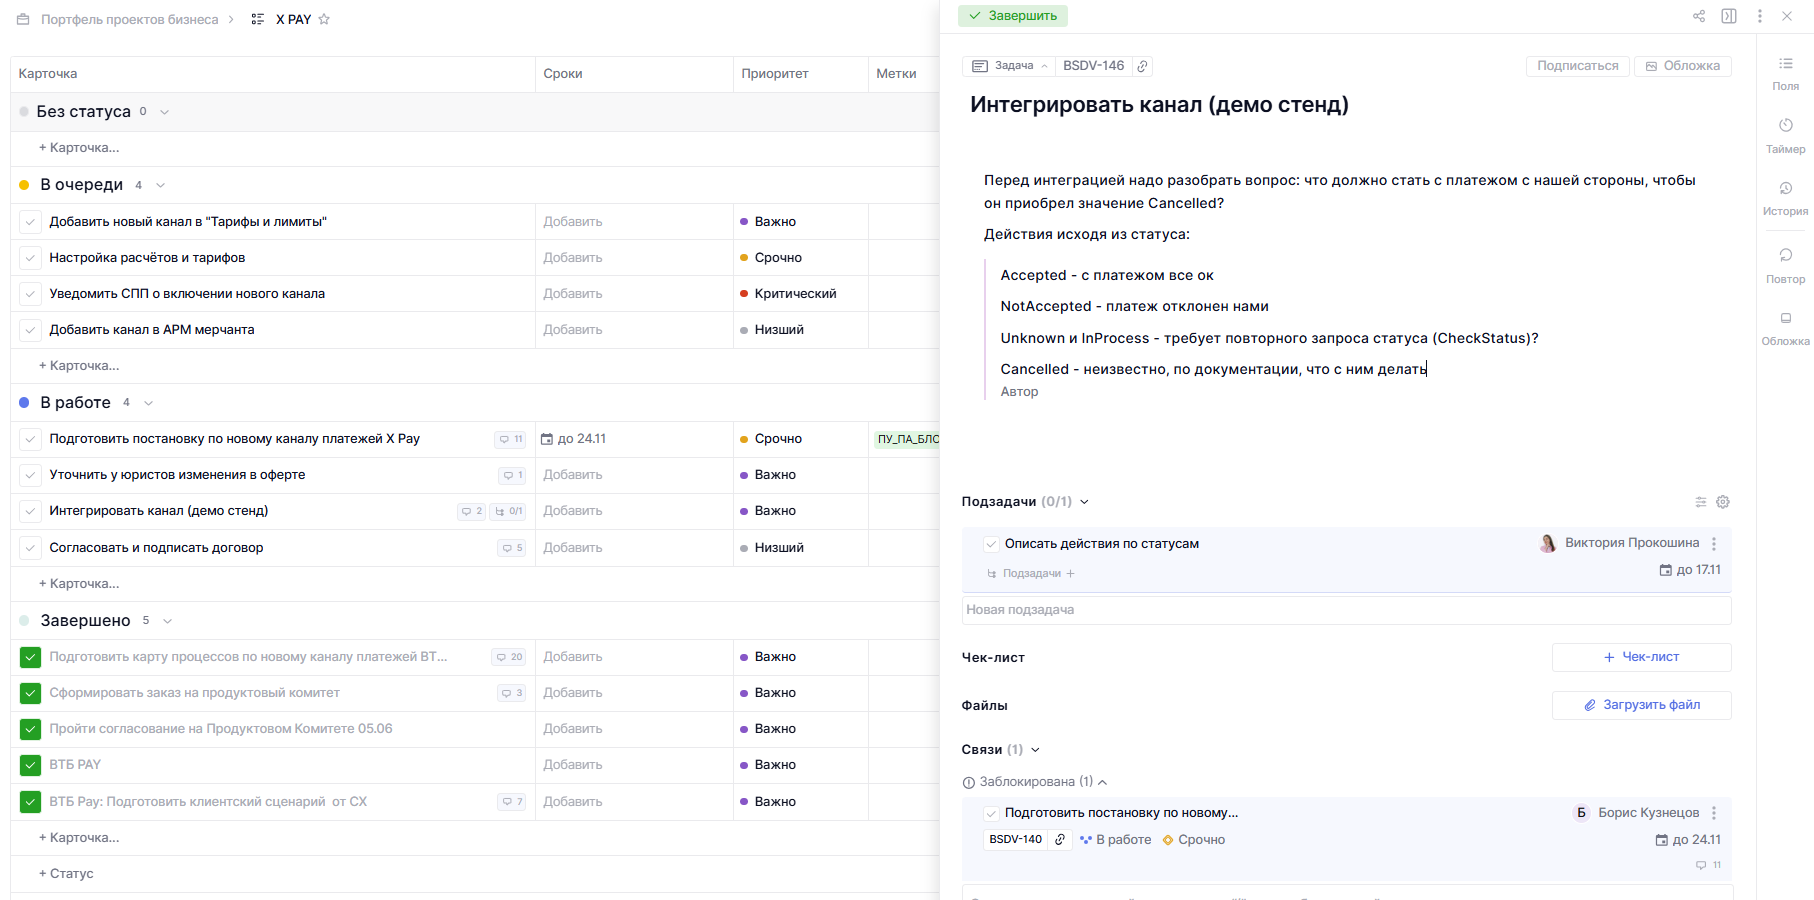The height and width of the screenshot is (900, 1814).
Task: Open subtasks settings gear icon
Action: pos(1722,502)
